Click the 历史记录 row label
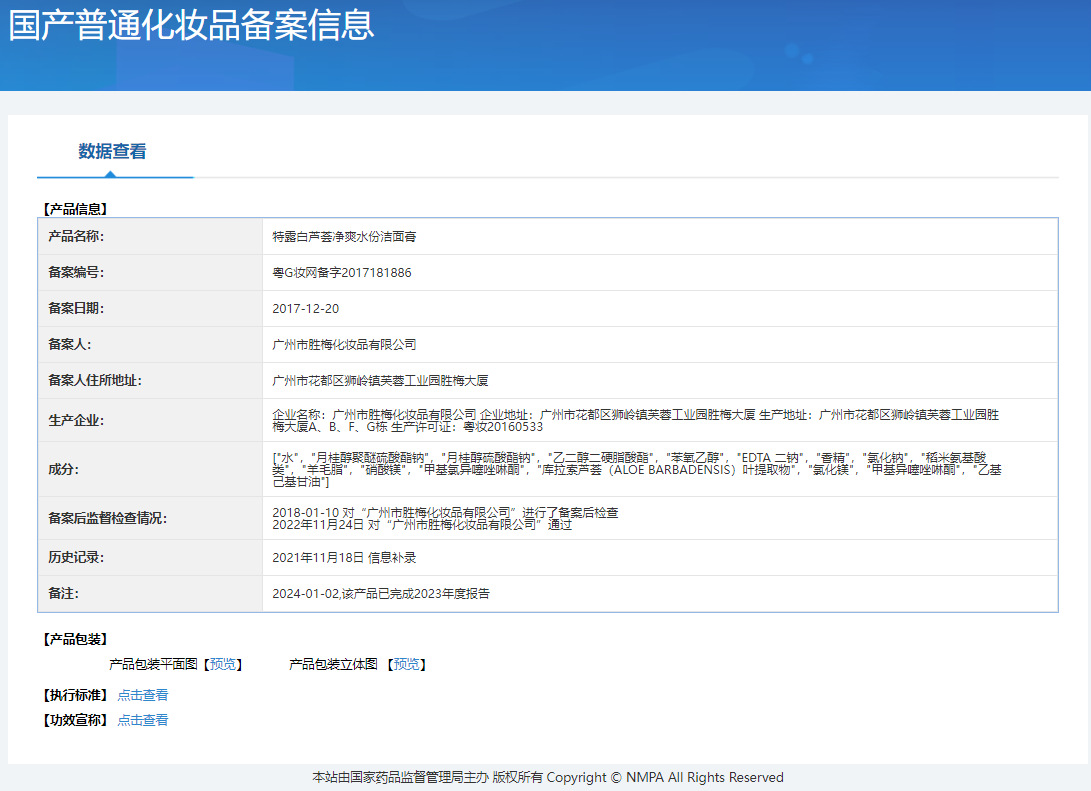 pyautogui.click(x=76, y=557)
